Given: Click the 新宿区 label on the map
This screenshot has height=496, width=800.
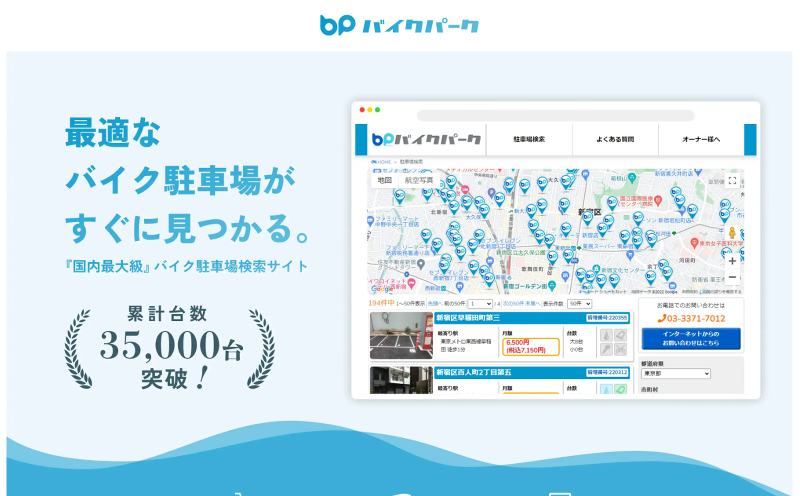Looking at the screenshot, I should [x=589, y=212].
